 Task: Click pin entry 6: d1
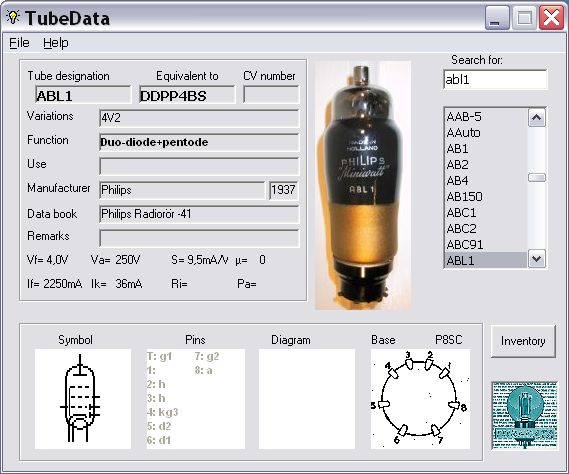coord(159,440)
